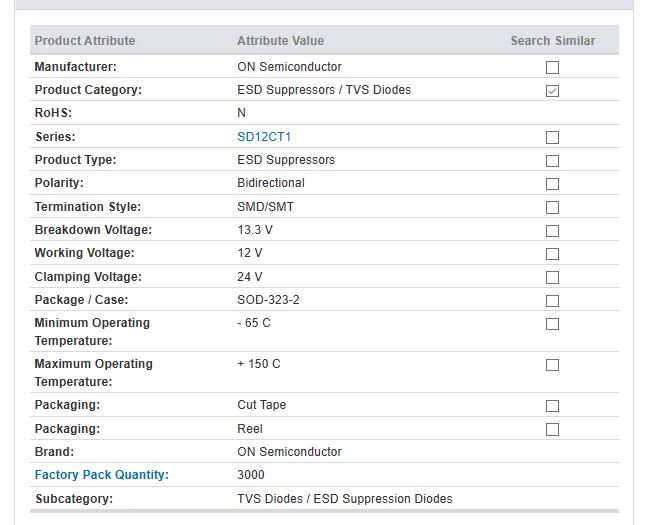Click the Product Category: label
Image resolution: width=661 pixels, height=525 pixels.
[x=88, y=90]
